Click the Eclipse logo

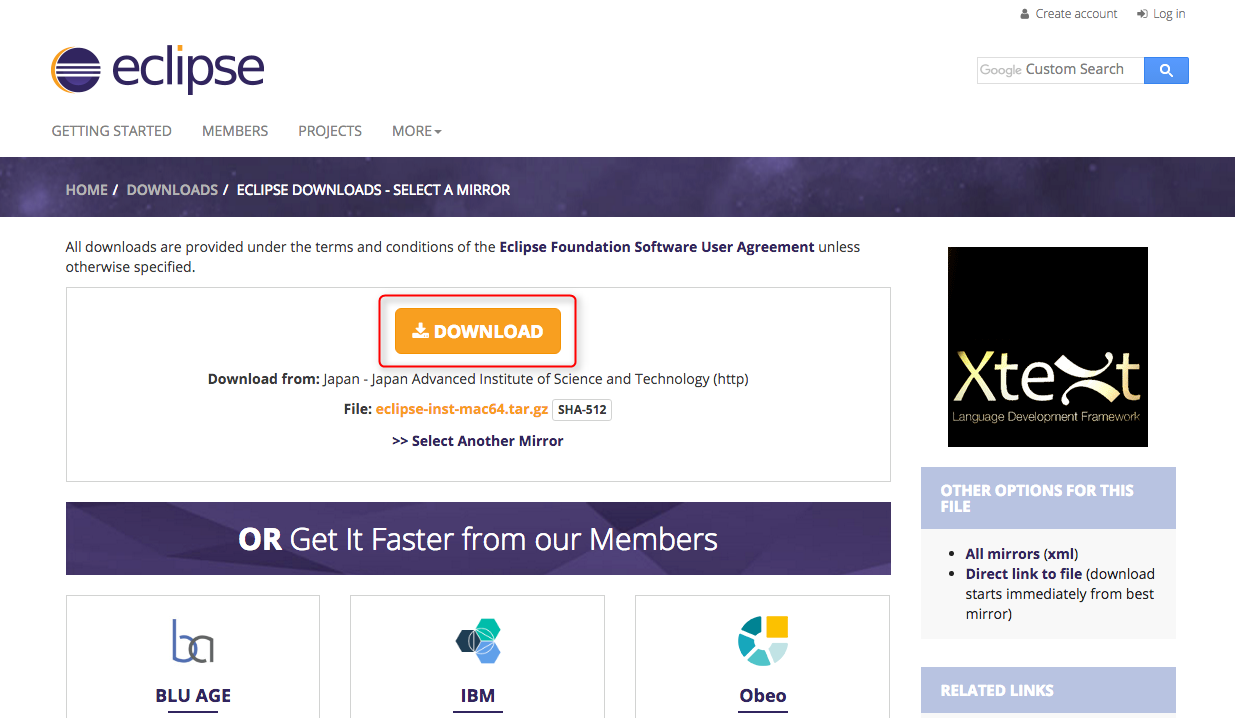(158, 70)
